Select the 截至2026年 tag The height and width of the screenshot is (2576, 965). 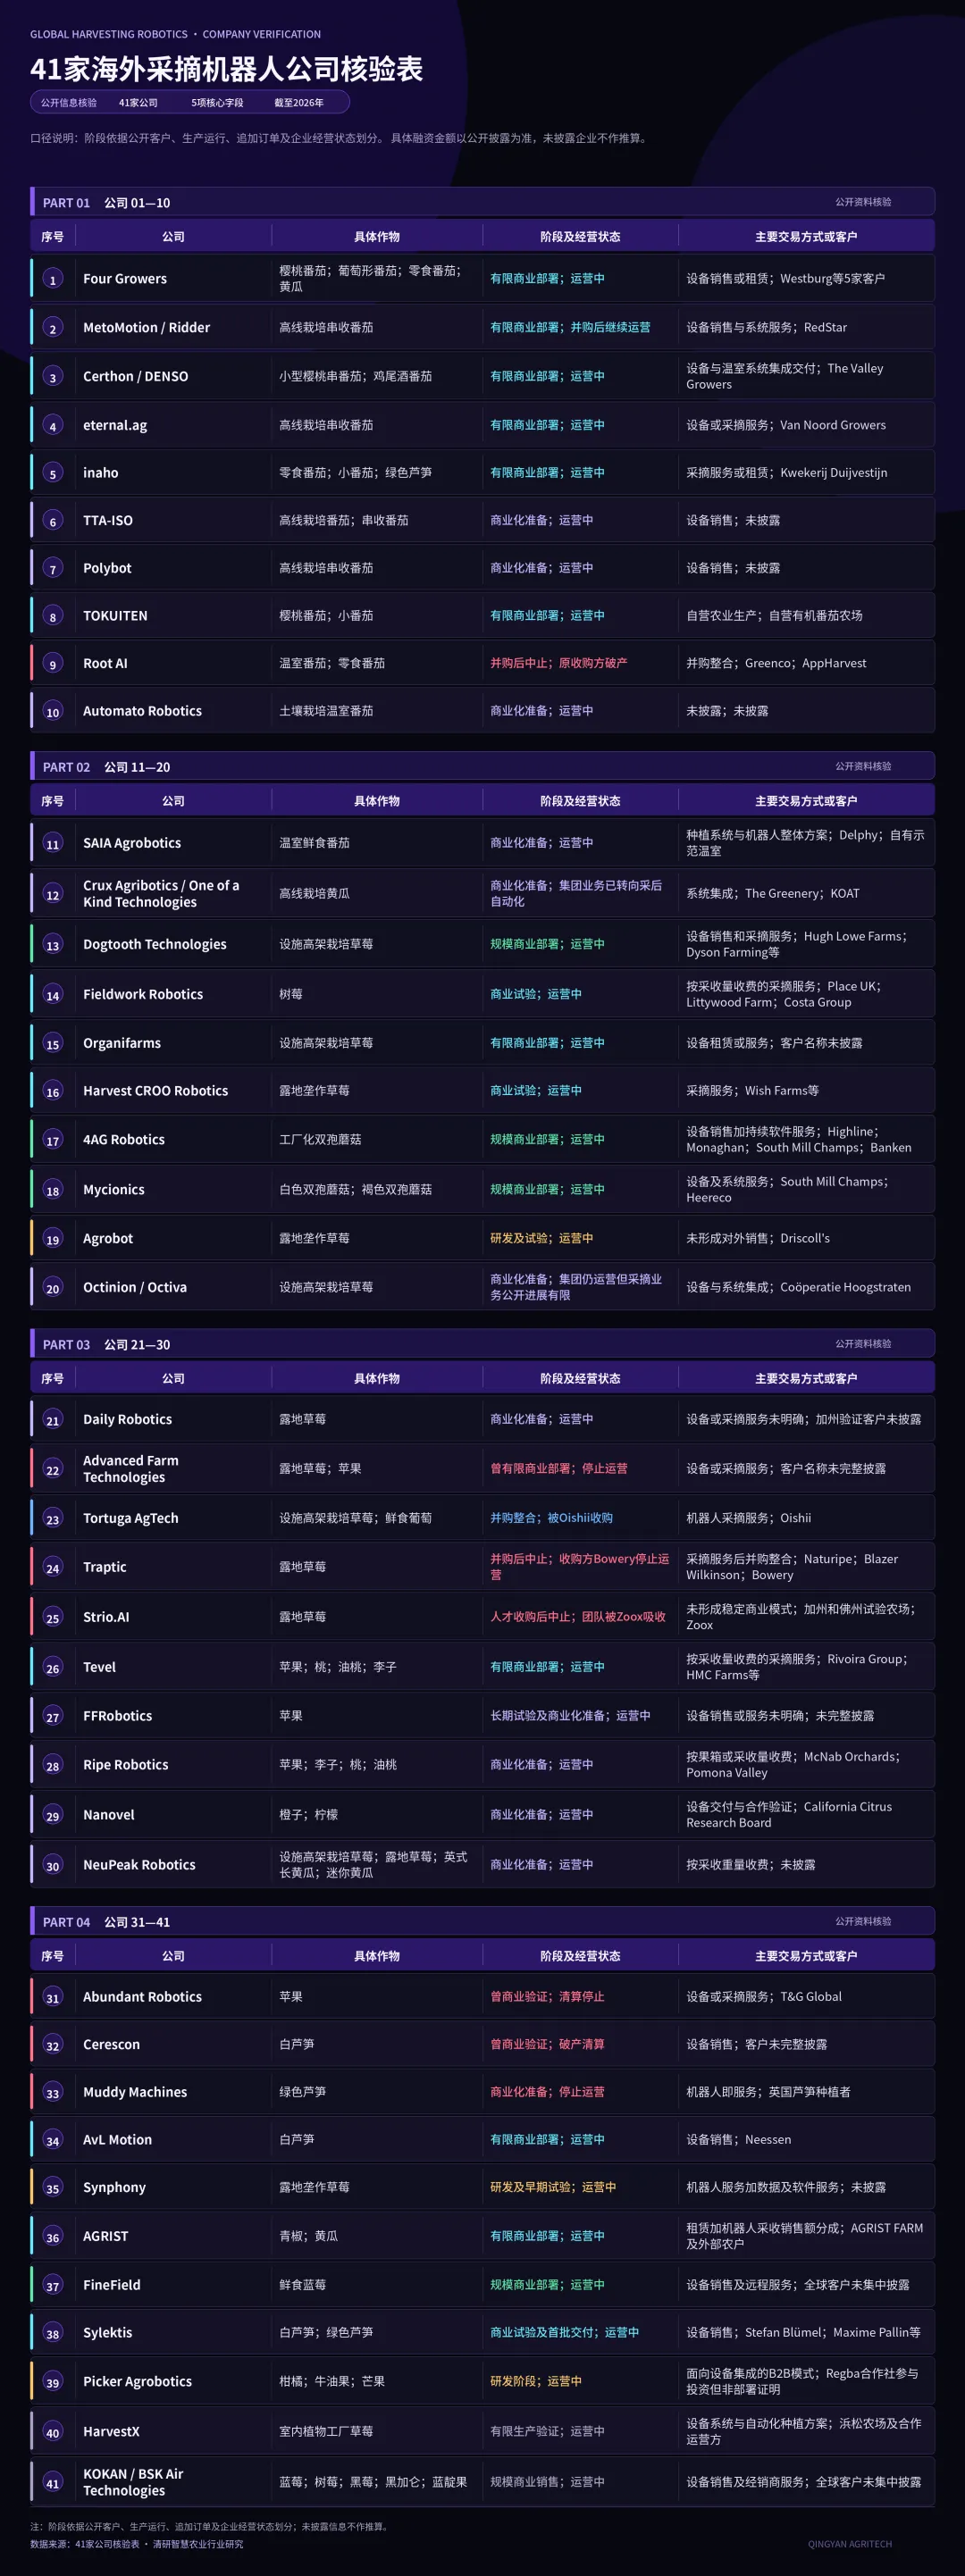[299, 102]
